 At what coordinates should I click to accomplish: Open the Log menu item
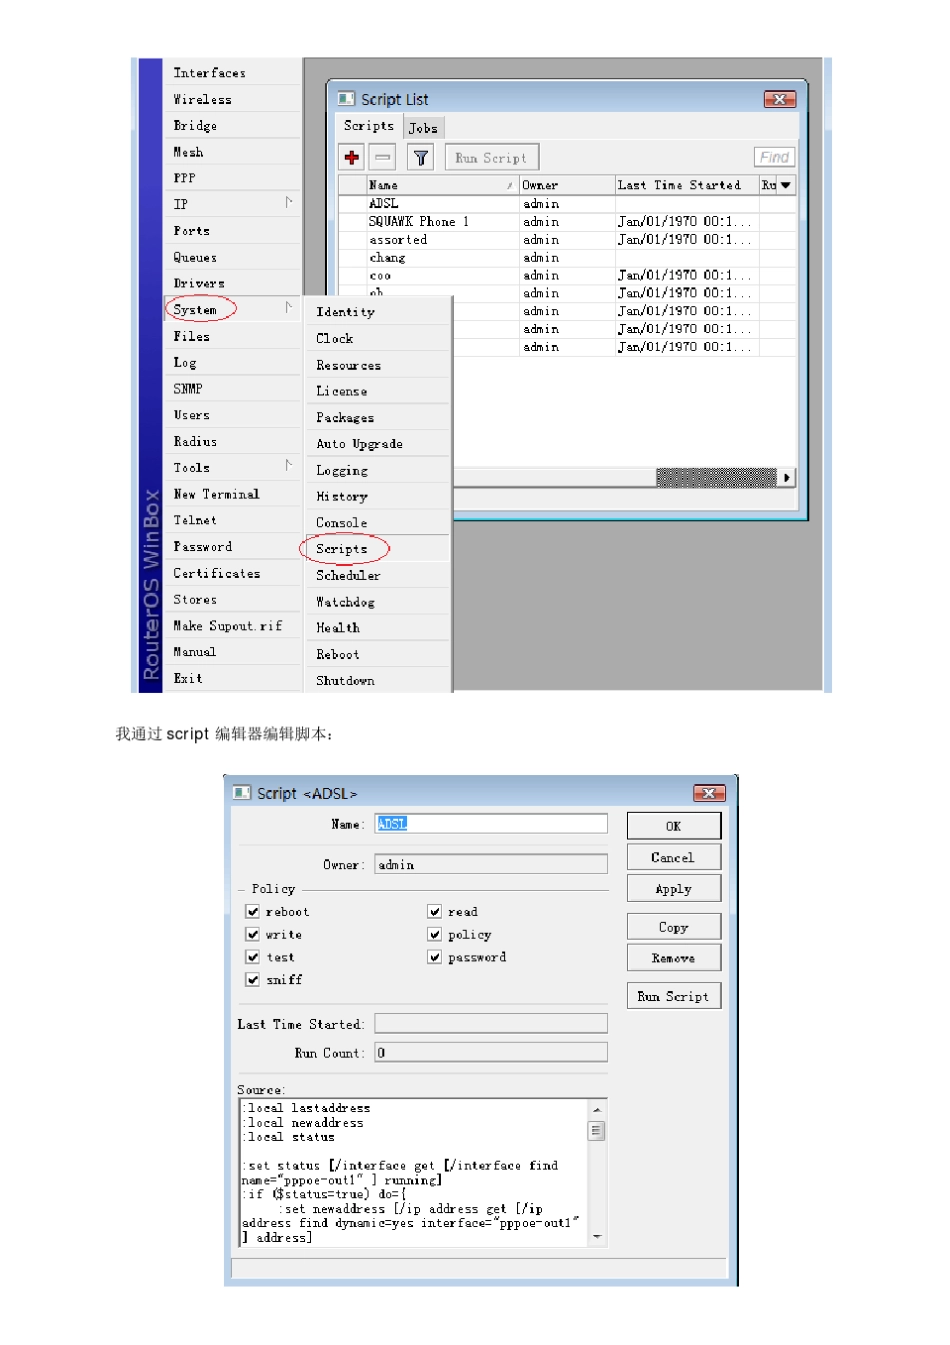(231, 362)
